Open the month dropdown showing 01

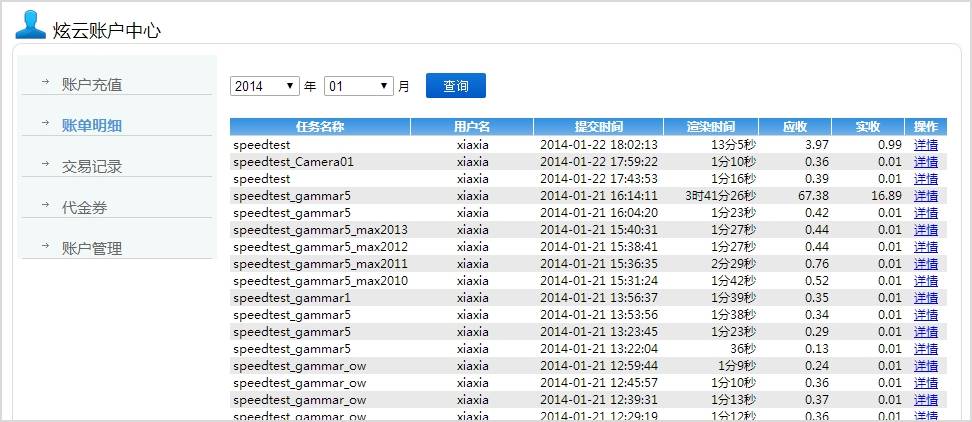(x=359, y=86)
